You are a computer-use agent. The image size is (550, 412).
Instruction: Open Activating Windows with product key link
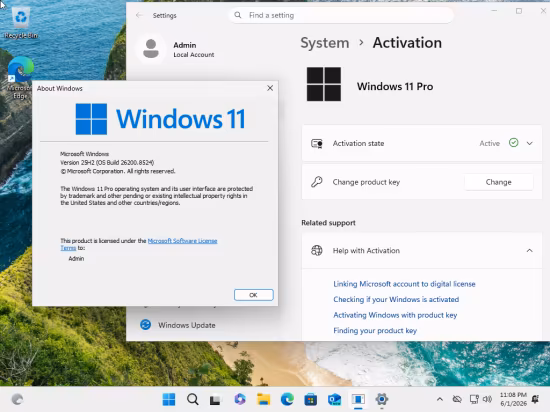click(395, 315)
